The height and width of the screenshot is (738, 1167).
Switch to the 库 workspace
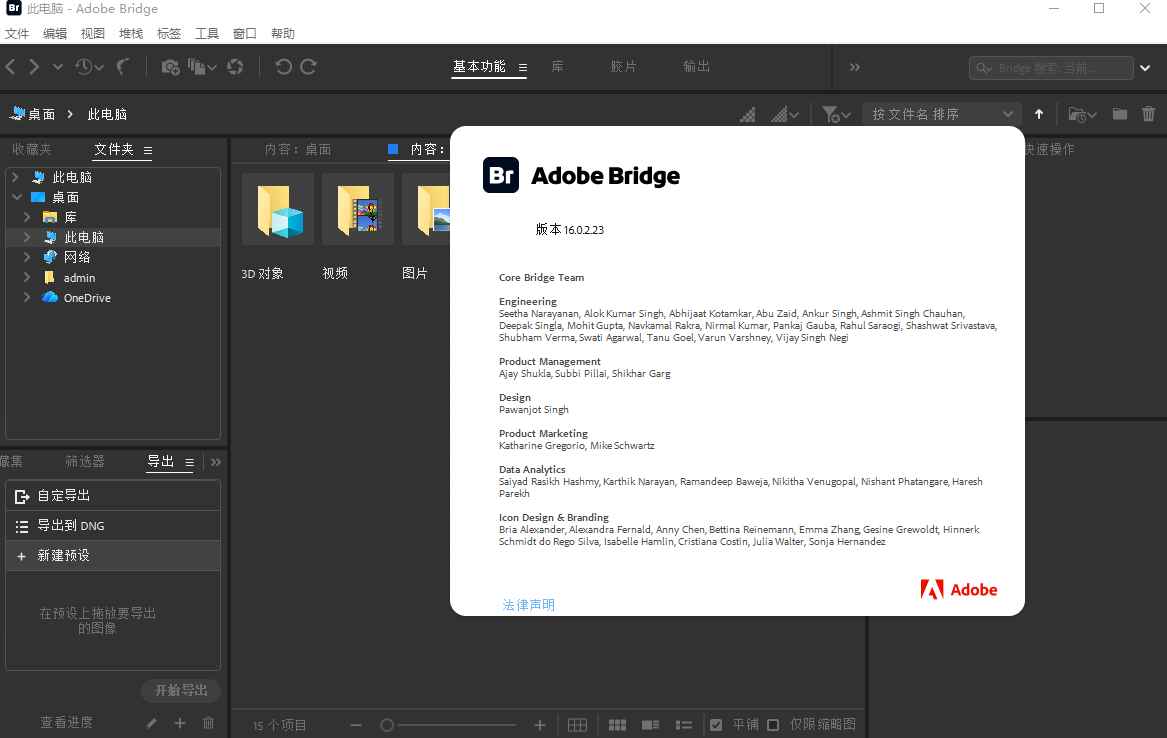pos(557,66)
